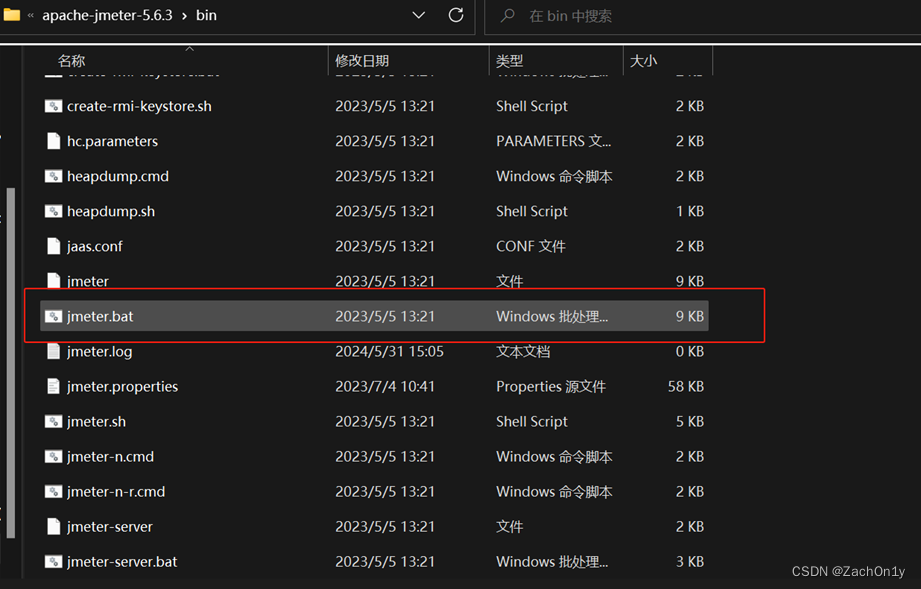Click Shell Script type of jmeter.sh
Image resolution: width=921 pixels, height=589 pixels.
(x=532, y=422)
